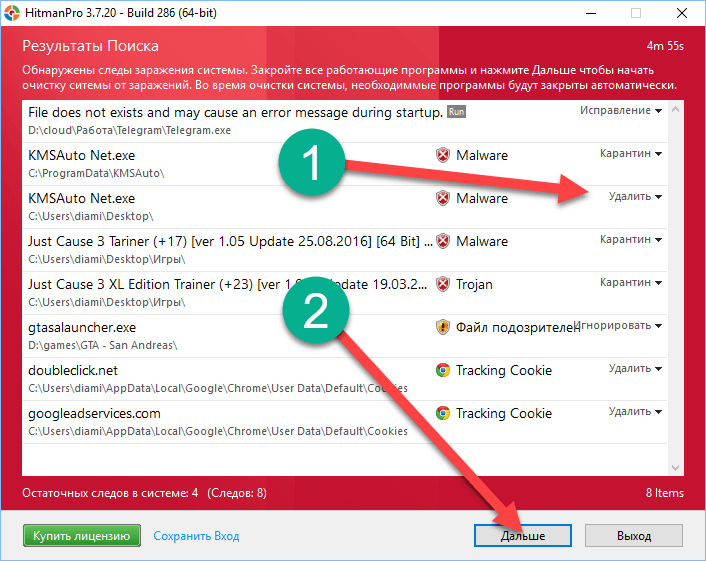Click the Купить лицензию button
706x561 pixels.
(x=81, y=536)
